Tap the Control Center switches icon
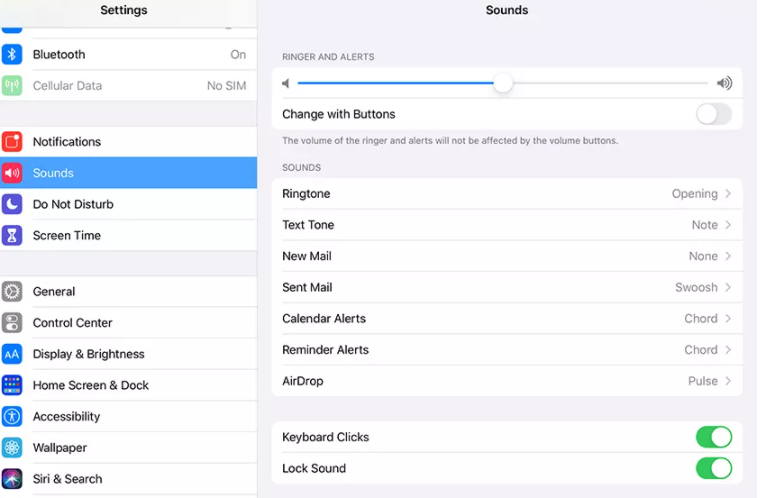 coord(12,322)
